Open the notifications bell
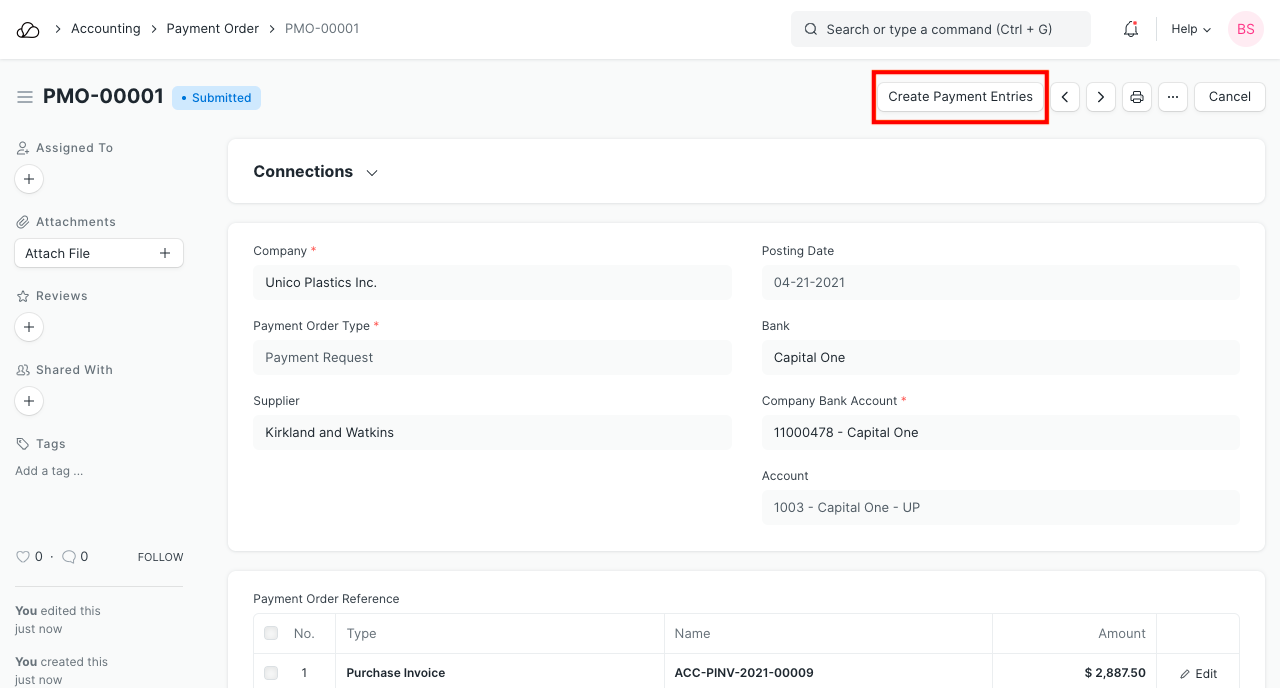Image resolution: width=1280 pixels, height=688 pixels. pos(1131,30)
